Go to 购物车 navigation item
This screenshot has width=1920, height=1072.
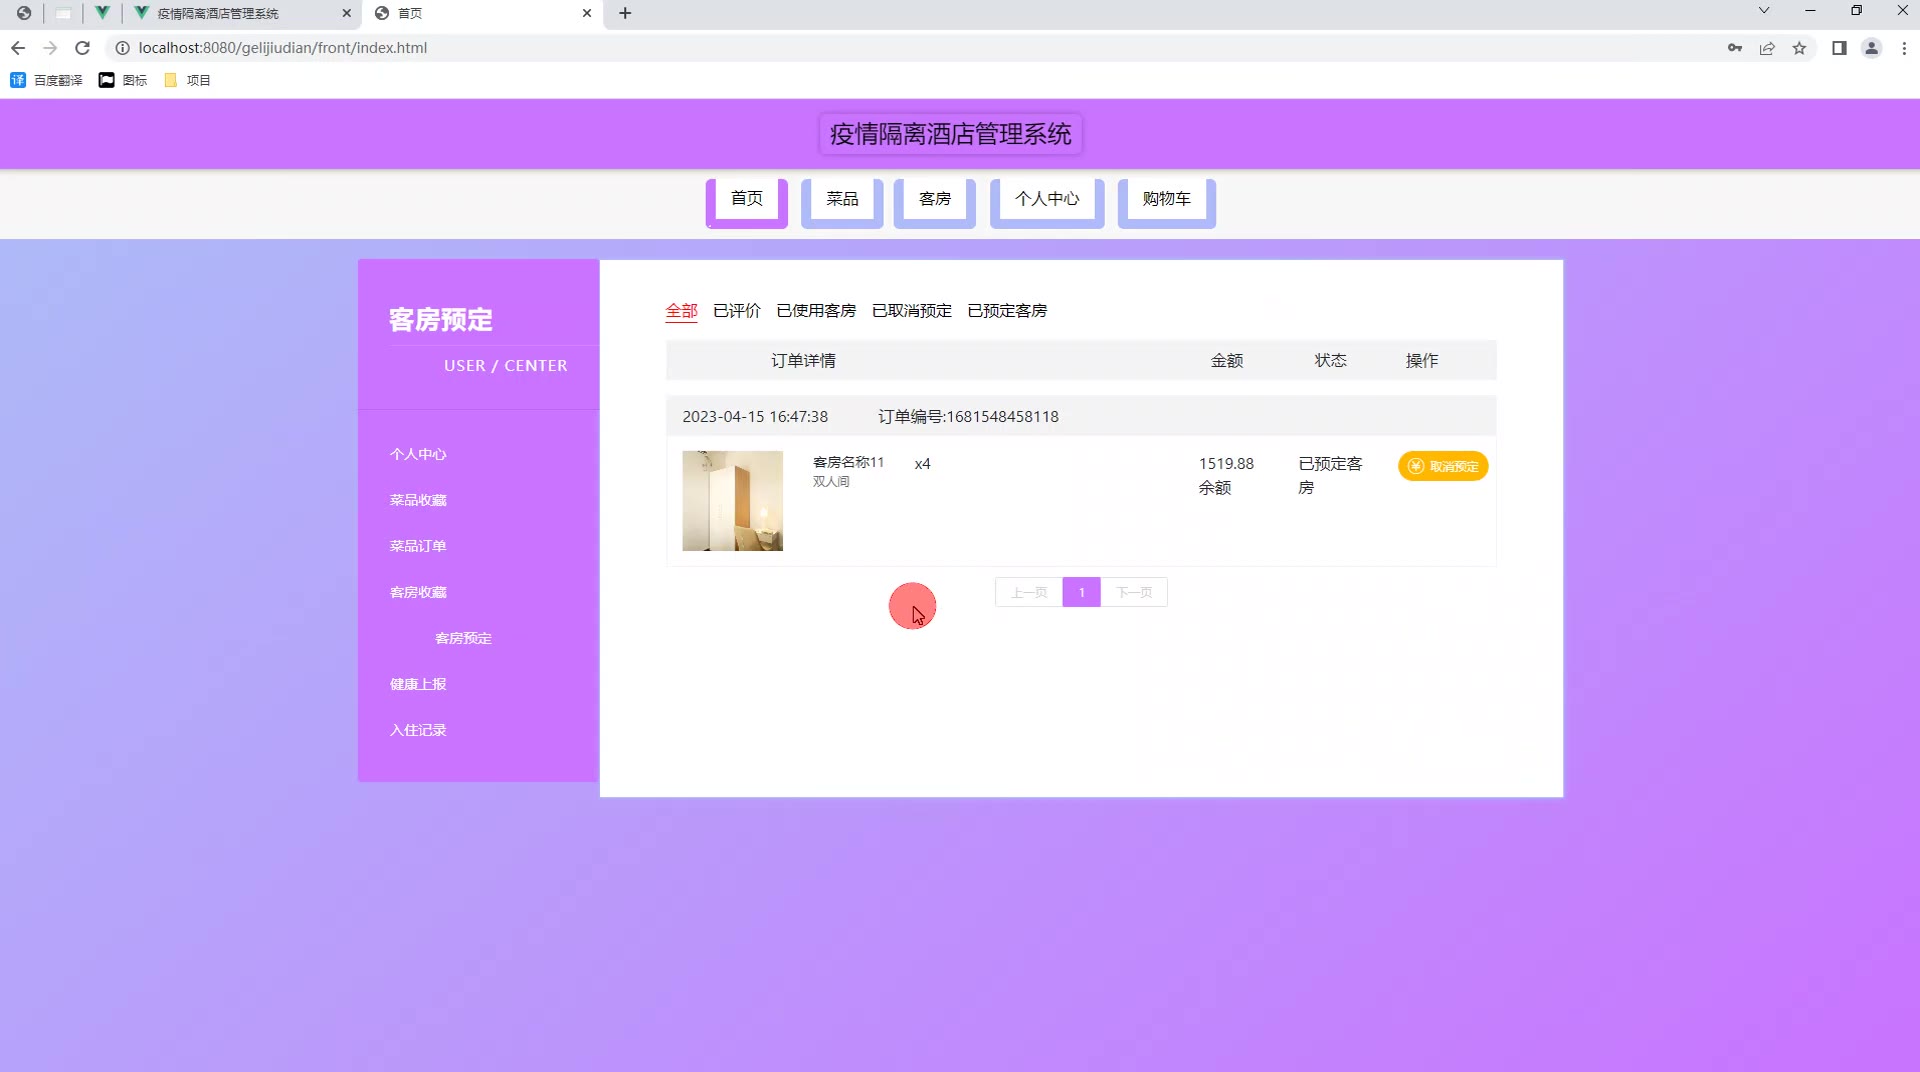pos(1167,199)
